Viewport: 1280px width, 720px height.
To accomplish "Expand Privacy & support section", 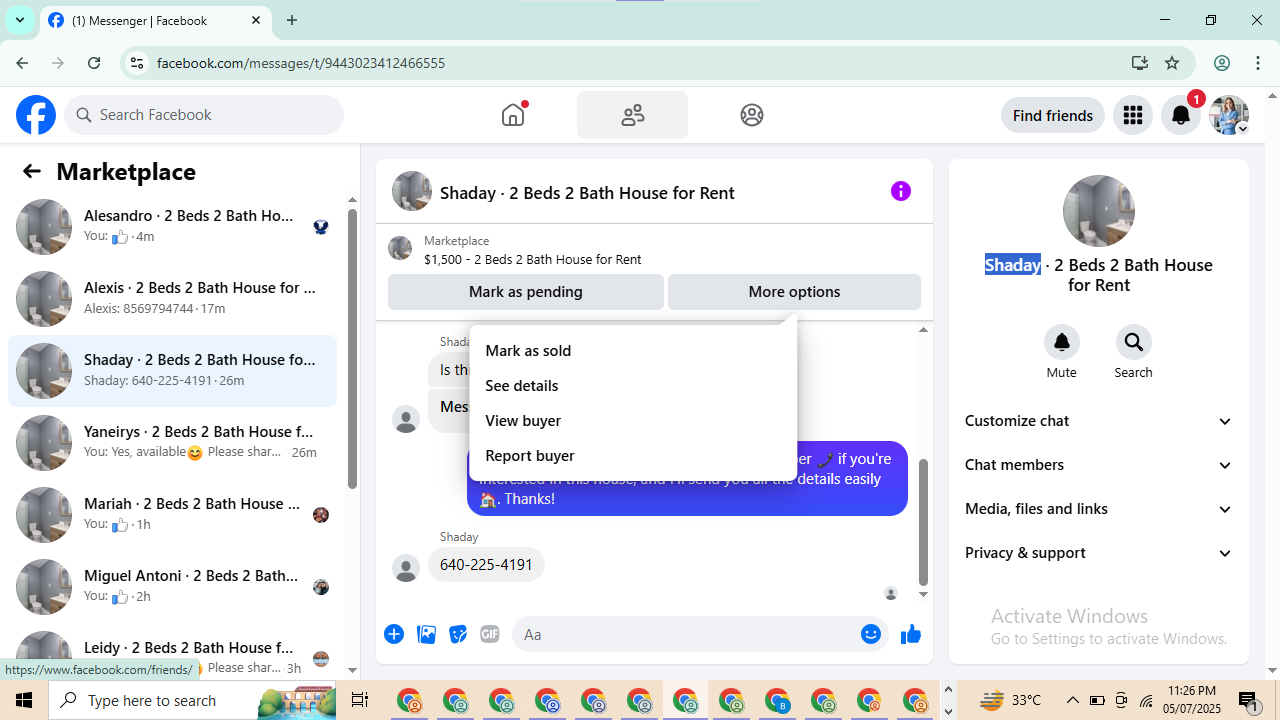I will pos(1099,553).
